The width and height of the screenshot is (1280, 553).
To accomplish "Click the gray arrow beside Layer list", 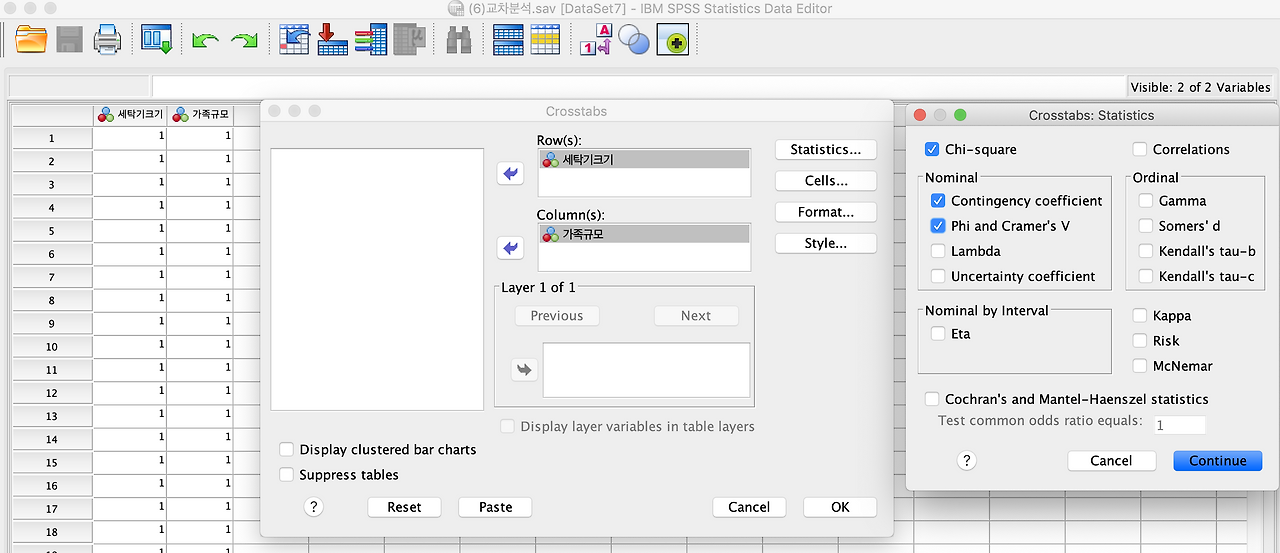I will 524,370.
